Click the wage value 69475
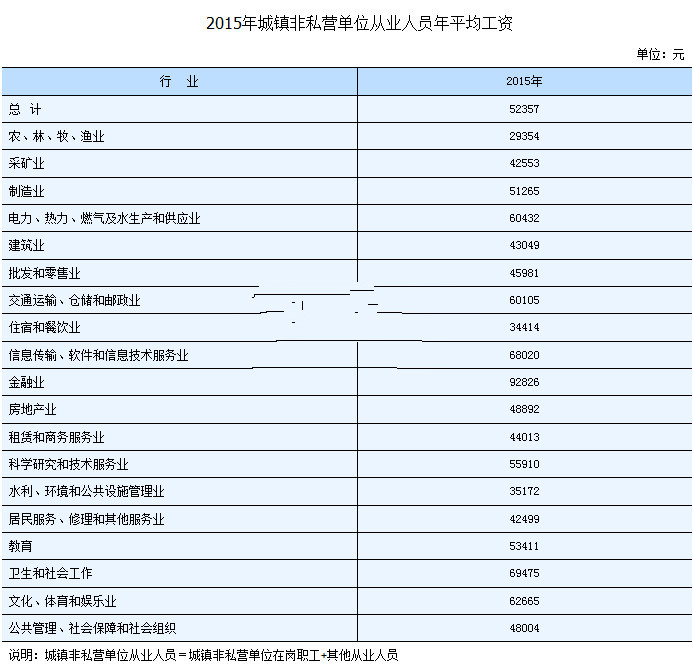 (x=524, y=574)
